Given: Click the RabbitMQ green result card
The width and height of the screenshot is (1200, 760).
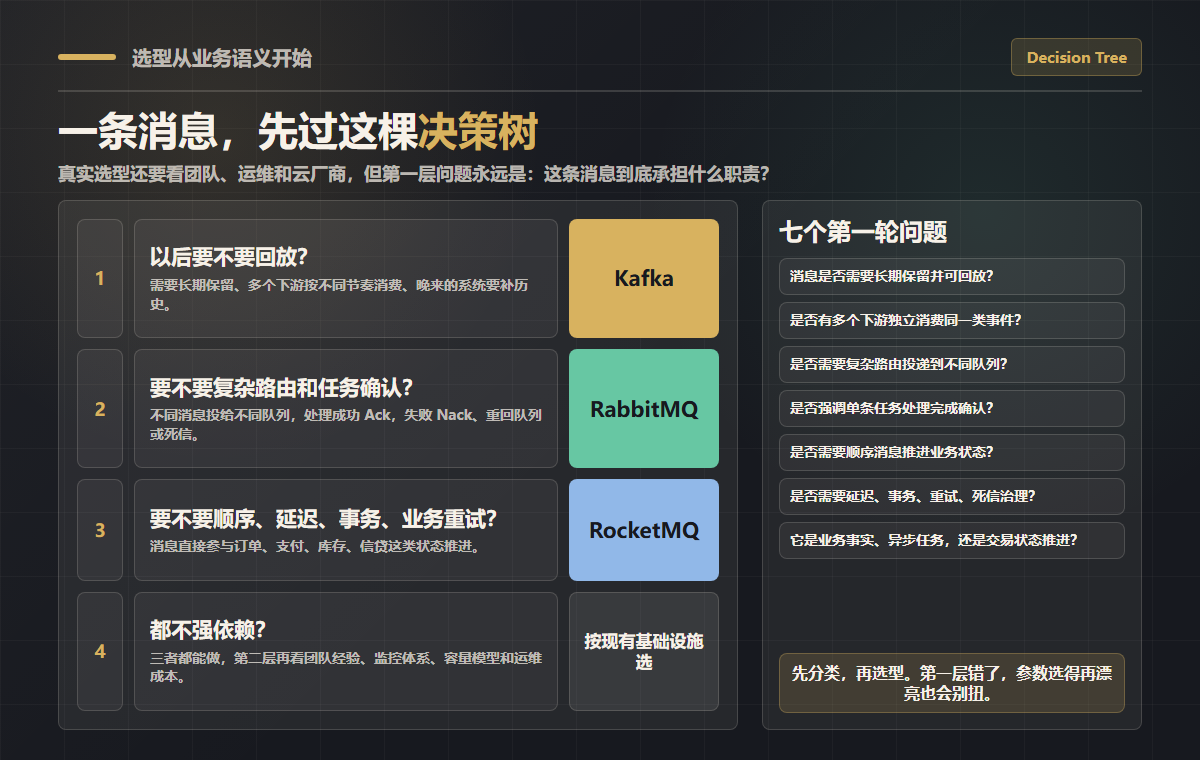Looking at the screenshot, I should [644, 408].
